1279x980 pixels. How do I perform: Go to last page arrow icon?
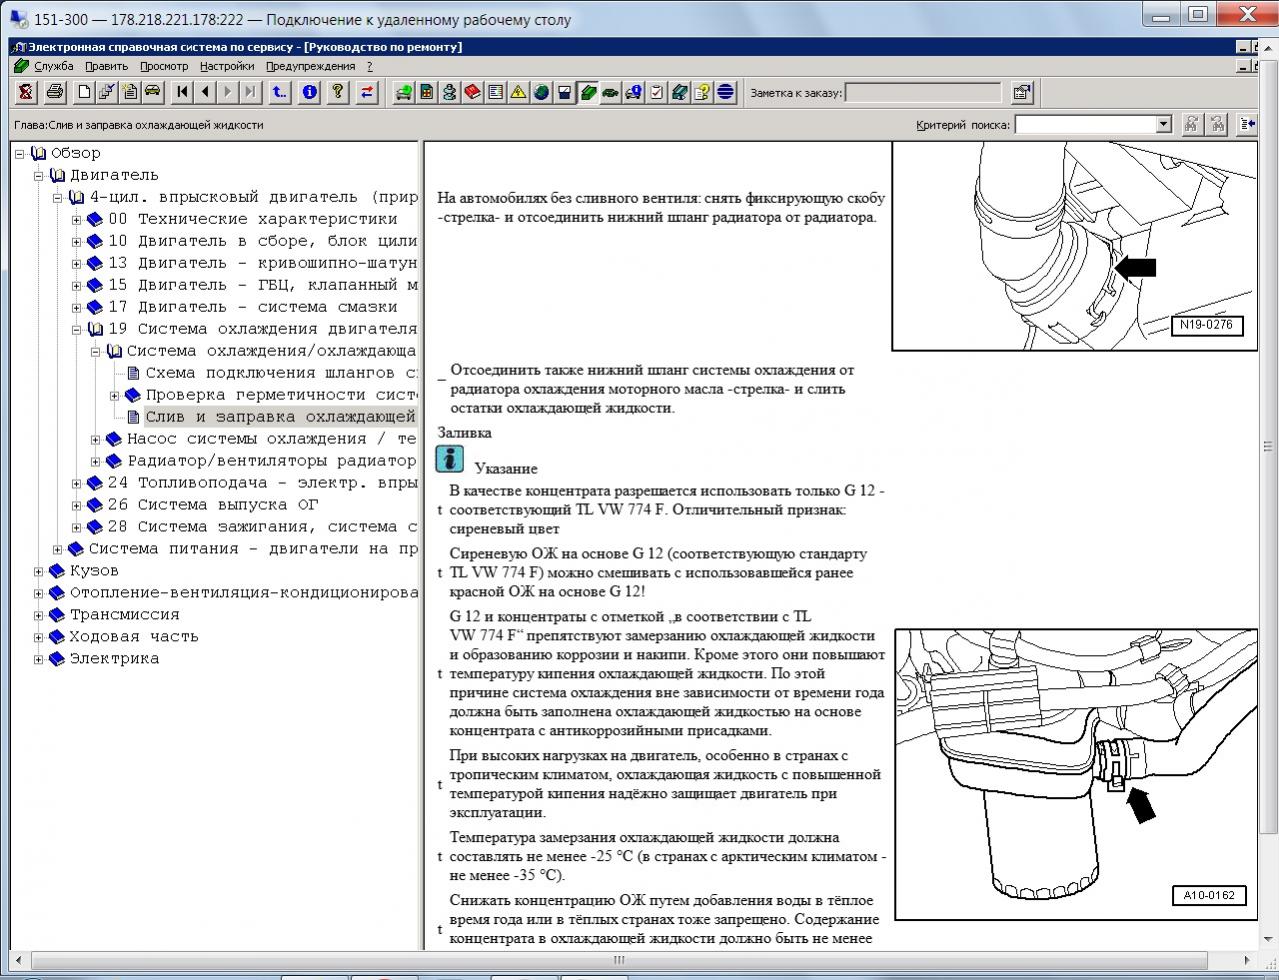(x=250, y=93)
